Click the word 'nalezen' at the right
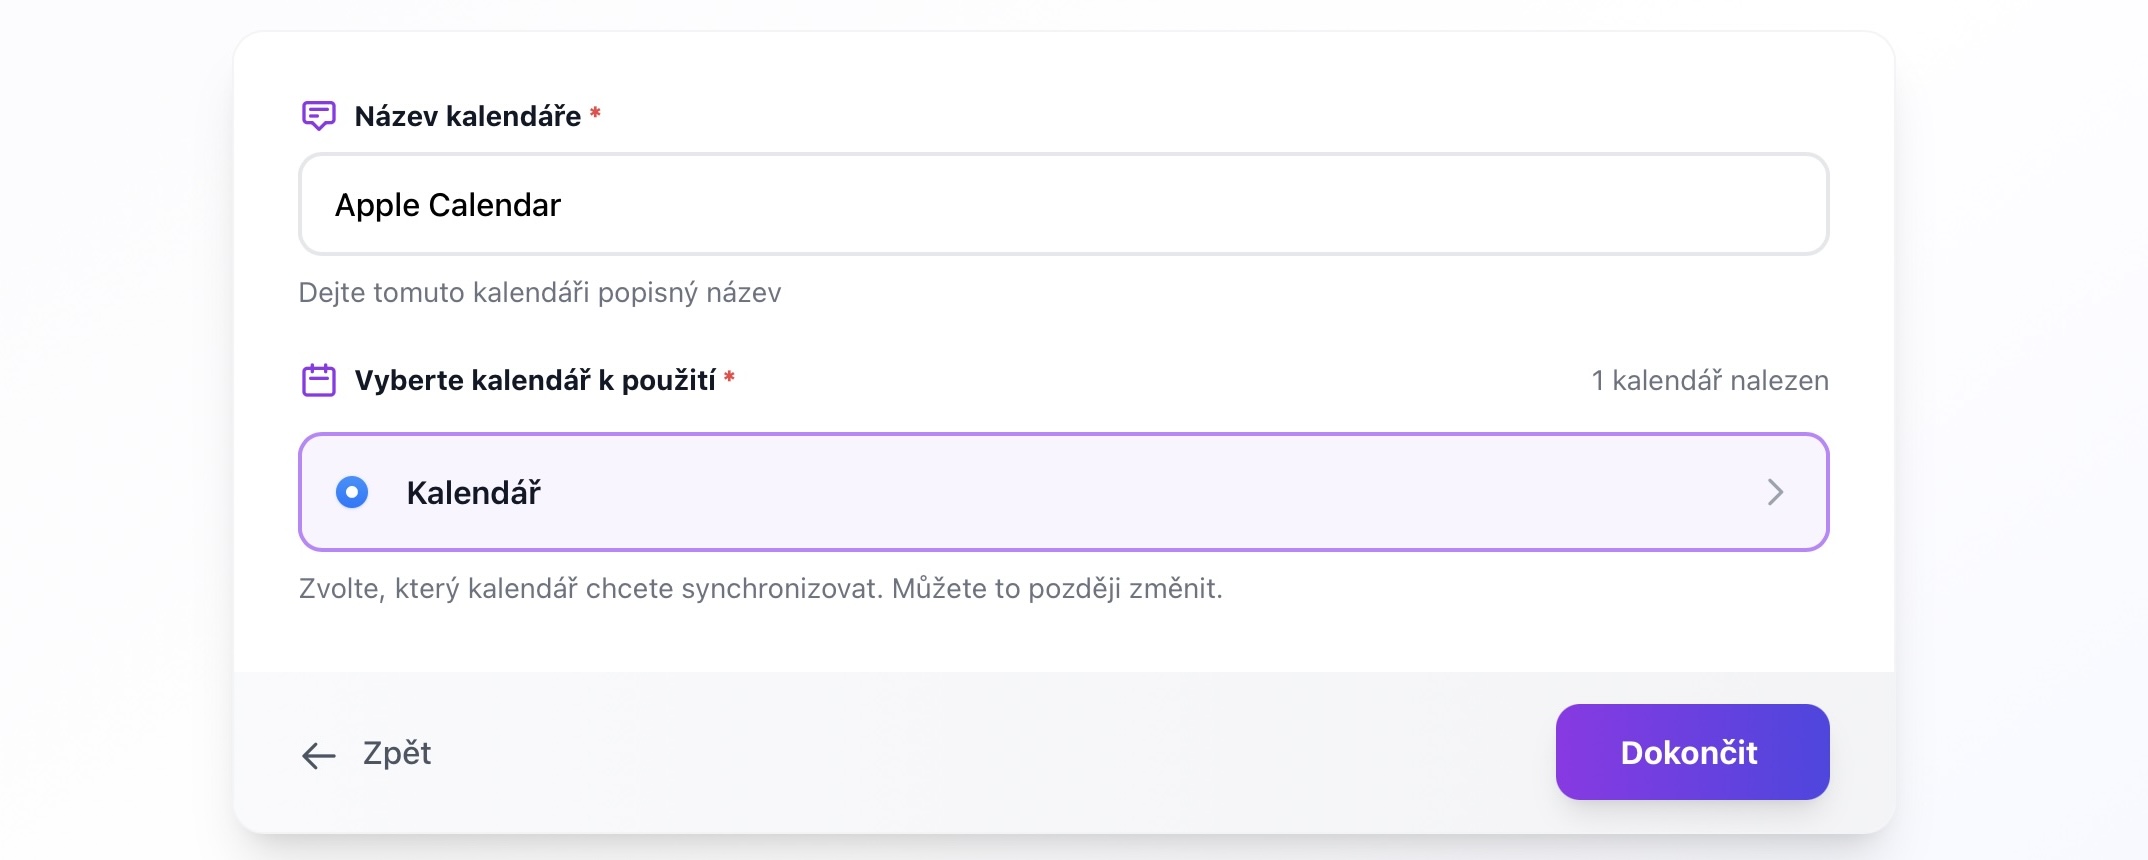Viewport: 2148px width, 860px height. (1779, 381)
